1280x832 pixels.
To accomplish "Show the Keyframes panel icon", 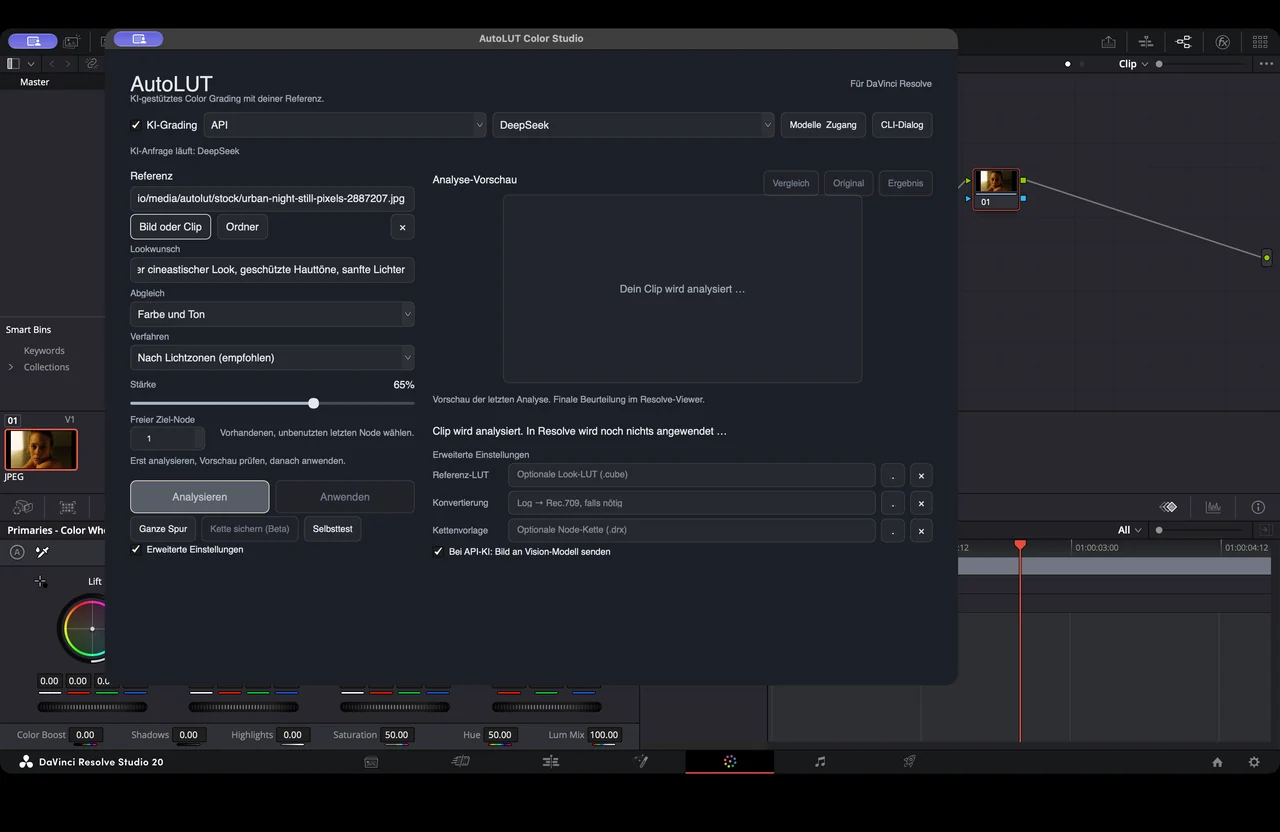I will [x=1168, y=507].
